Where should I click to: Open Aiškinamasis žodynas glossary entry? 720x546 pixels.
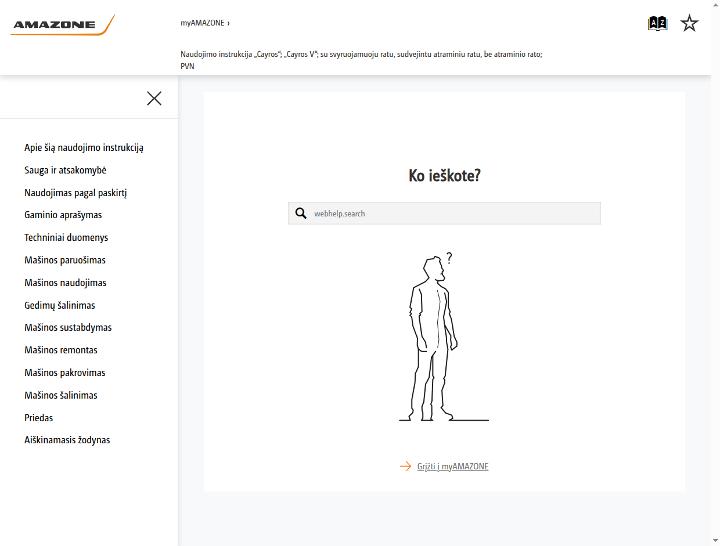click(67, 440)
